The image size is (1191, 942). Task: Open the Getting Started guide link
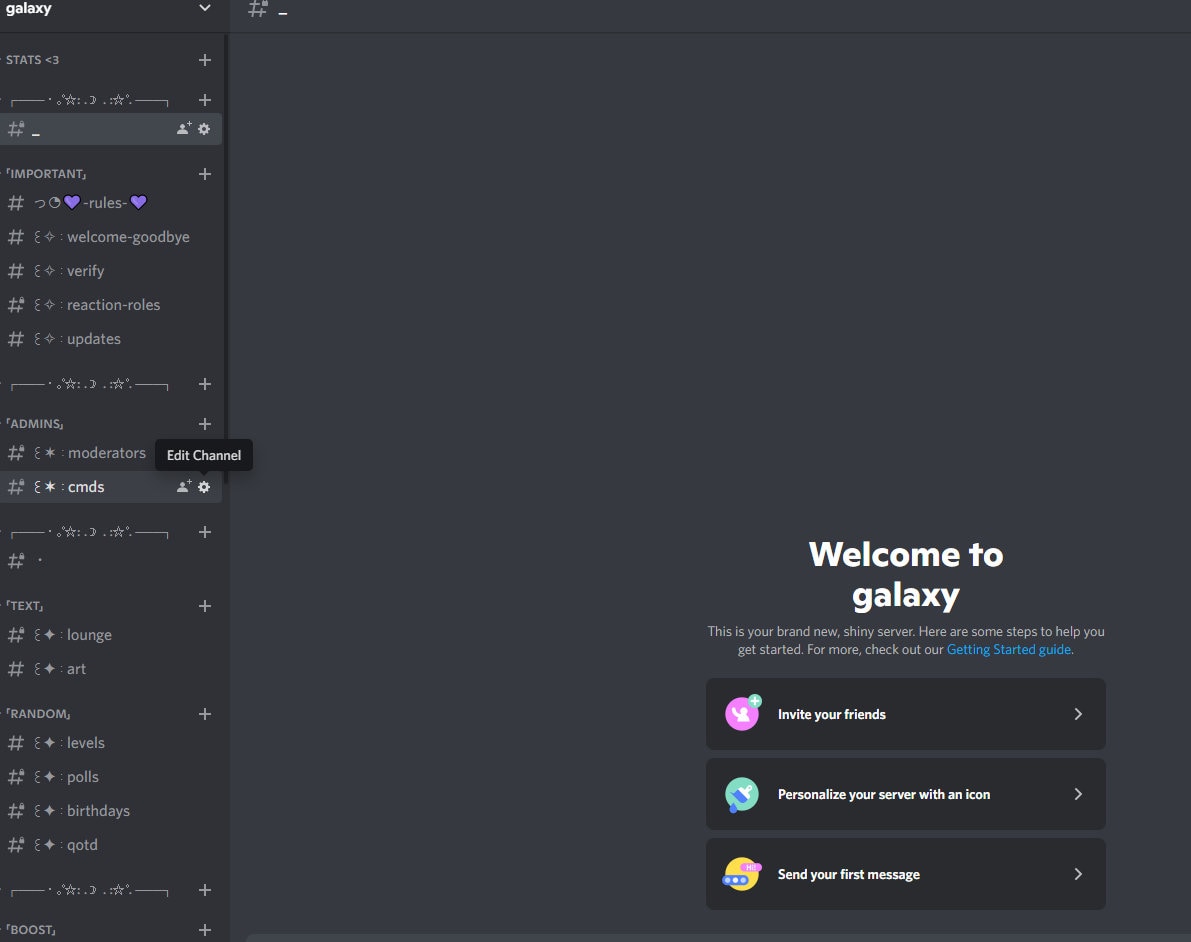pos(1008,649)
